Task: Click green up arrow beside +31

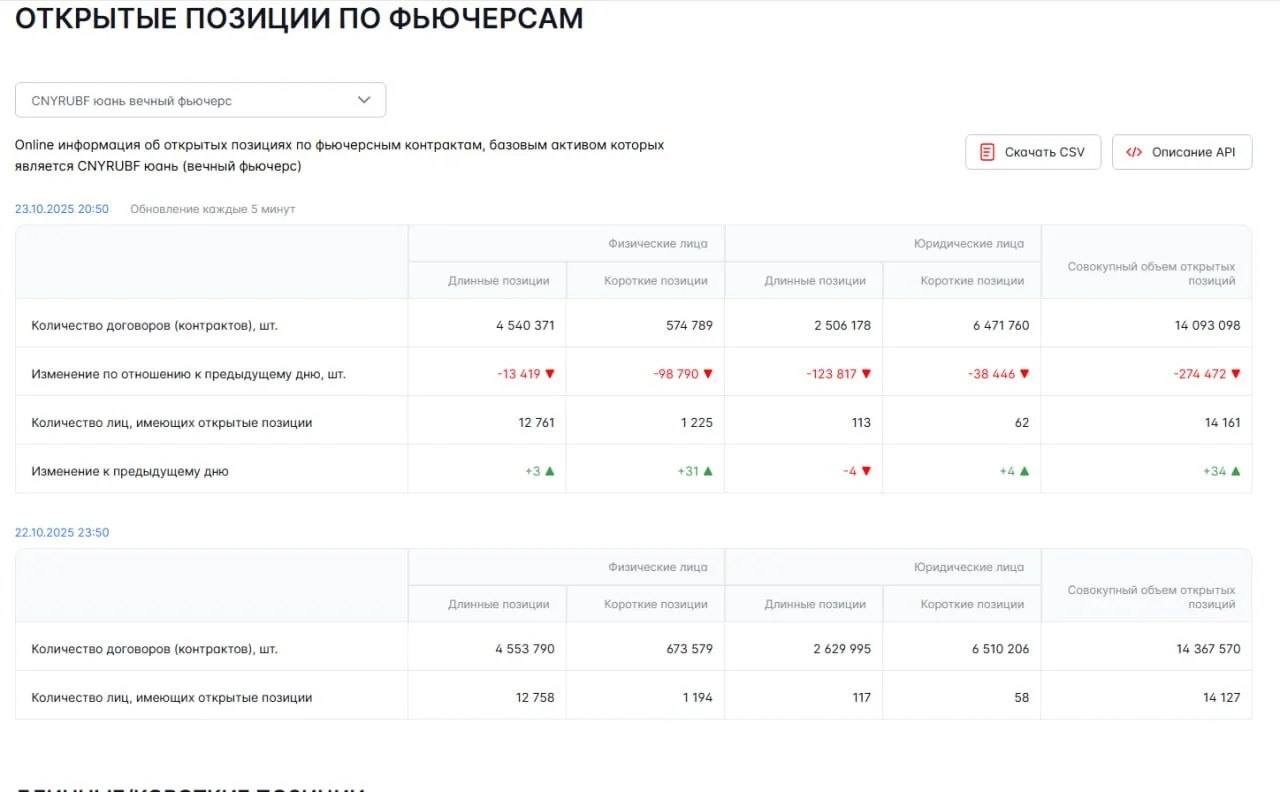Action: (x=708, y=471)
